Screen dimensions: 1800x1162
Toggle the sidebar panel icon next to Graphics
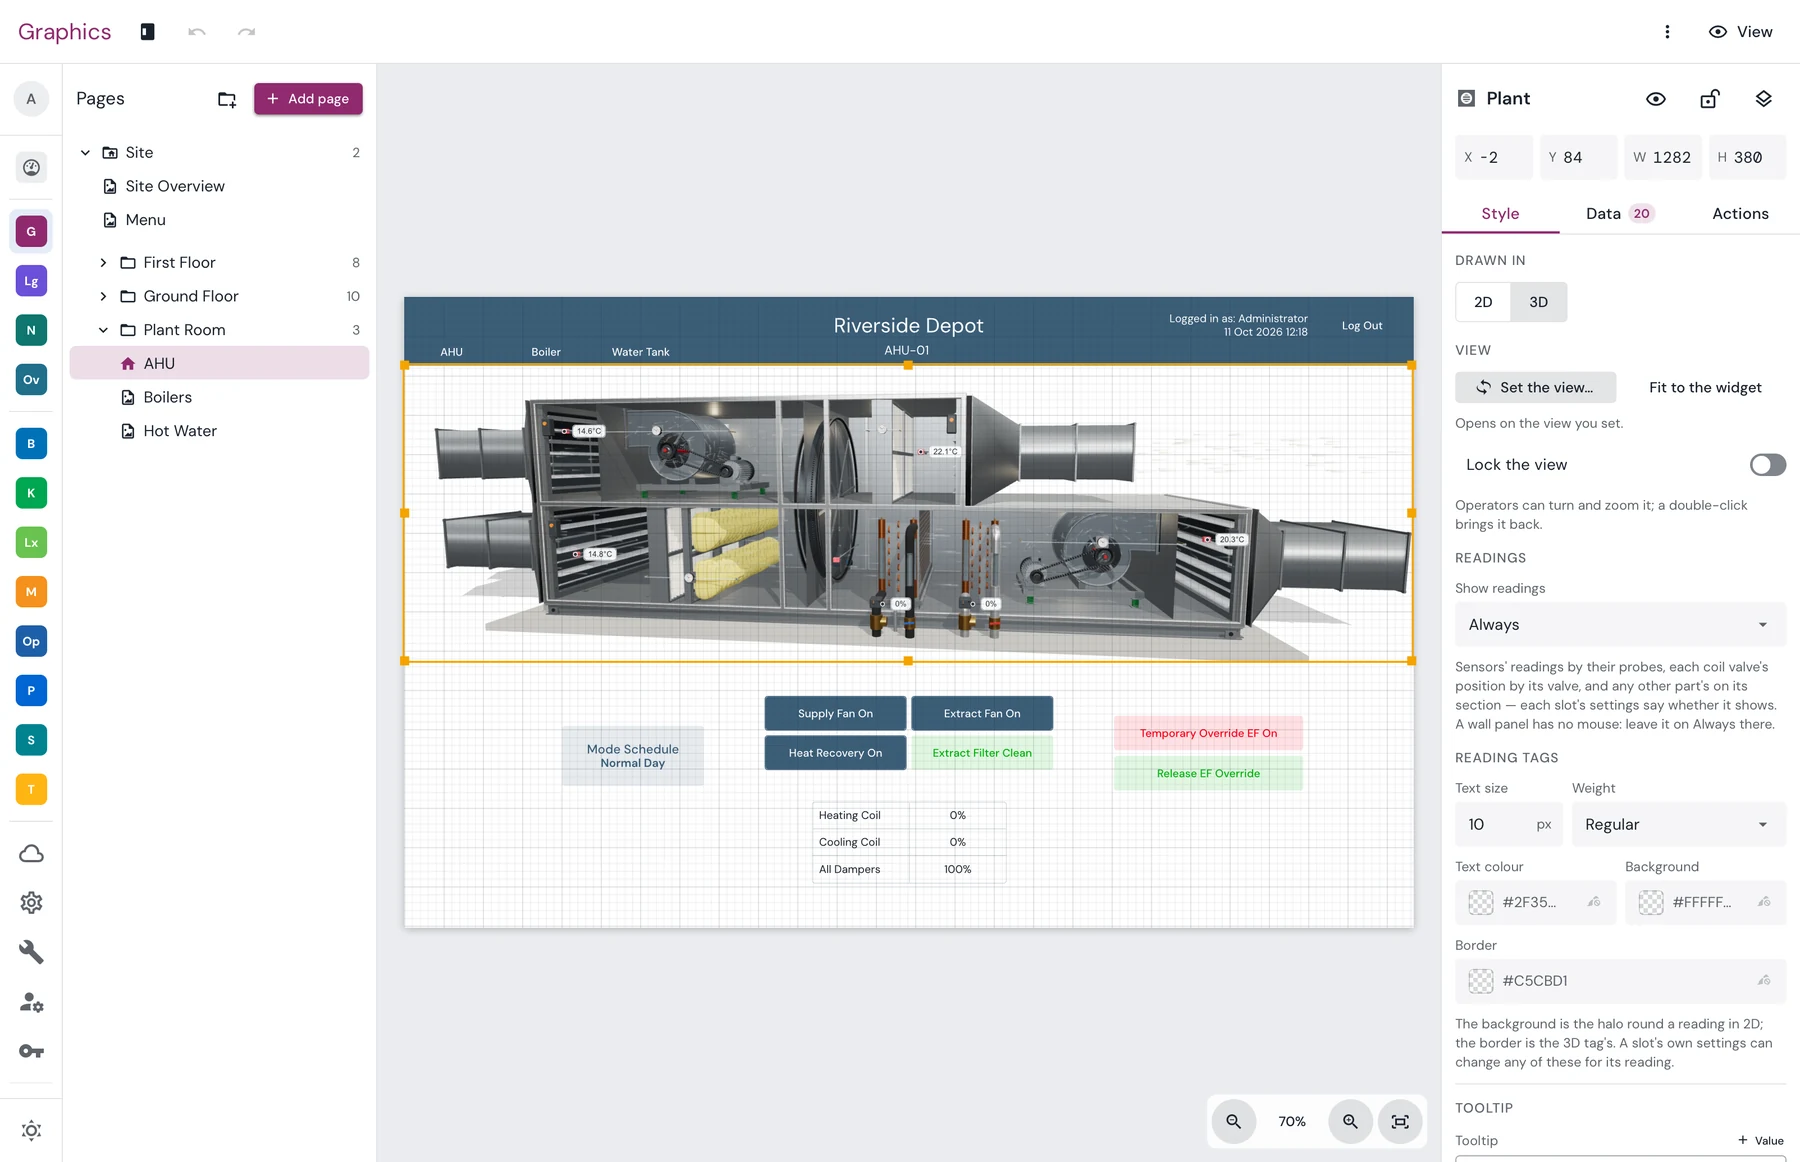click(147, 32)
